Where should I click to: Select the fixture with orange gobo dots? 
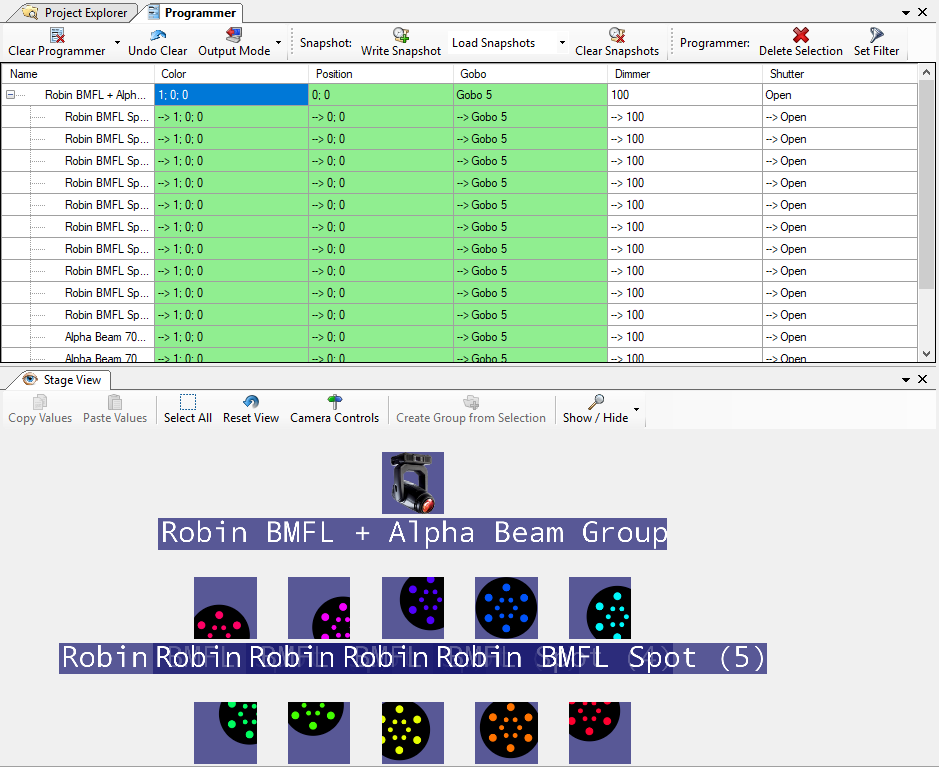[x=507, y=733]
